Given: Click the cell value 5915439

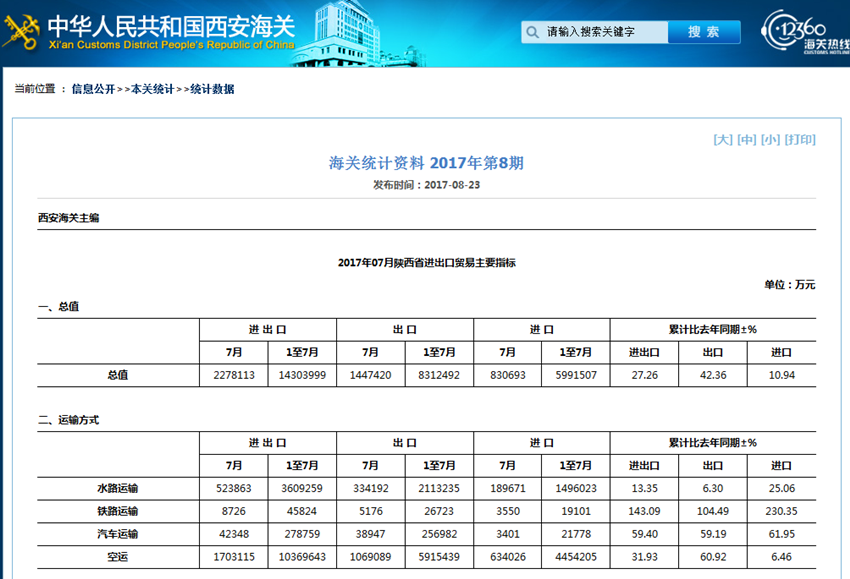Looking at the screenshot, I should point(439,557).
